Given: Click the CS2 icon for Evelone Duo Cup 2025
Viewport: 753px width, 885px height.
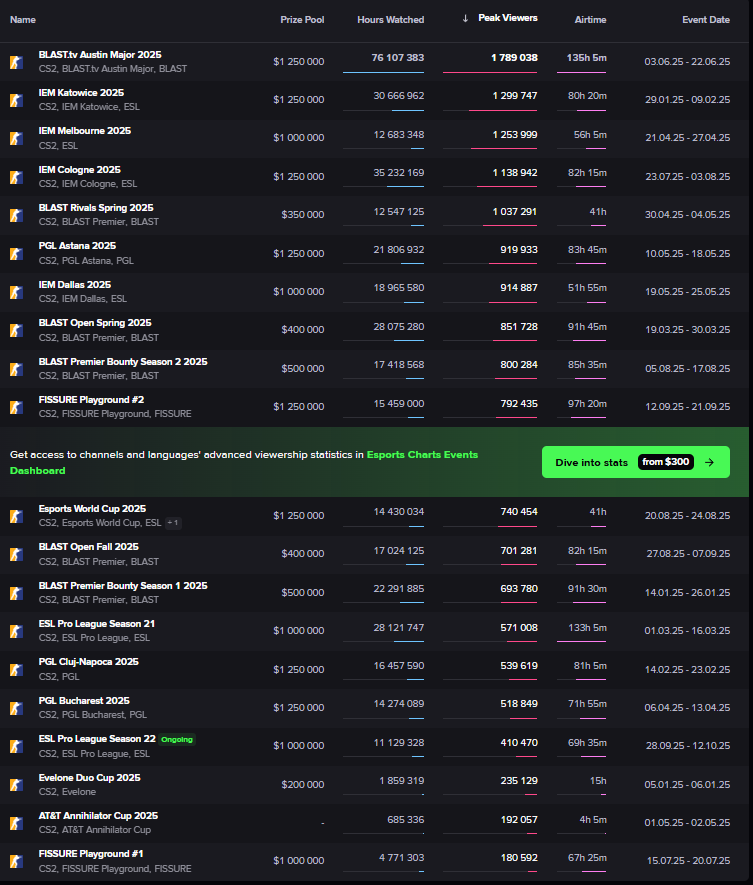Looking at the screenshot, I should click(16, 785).
